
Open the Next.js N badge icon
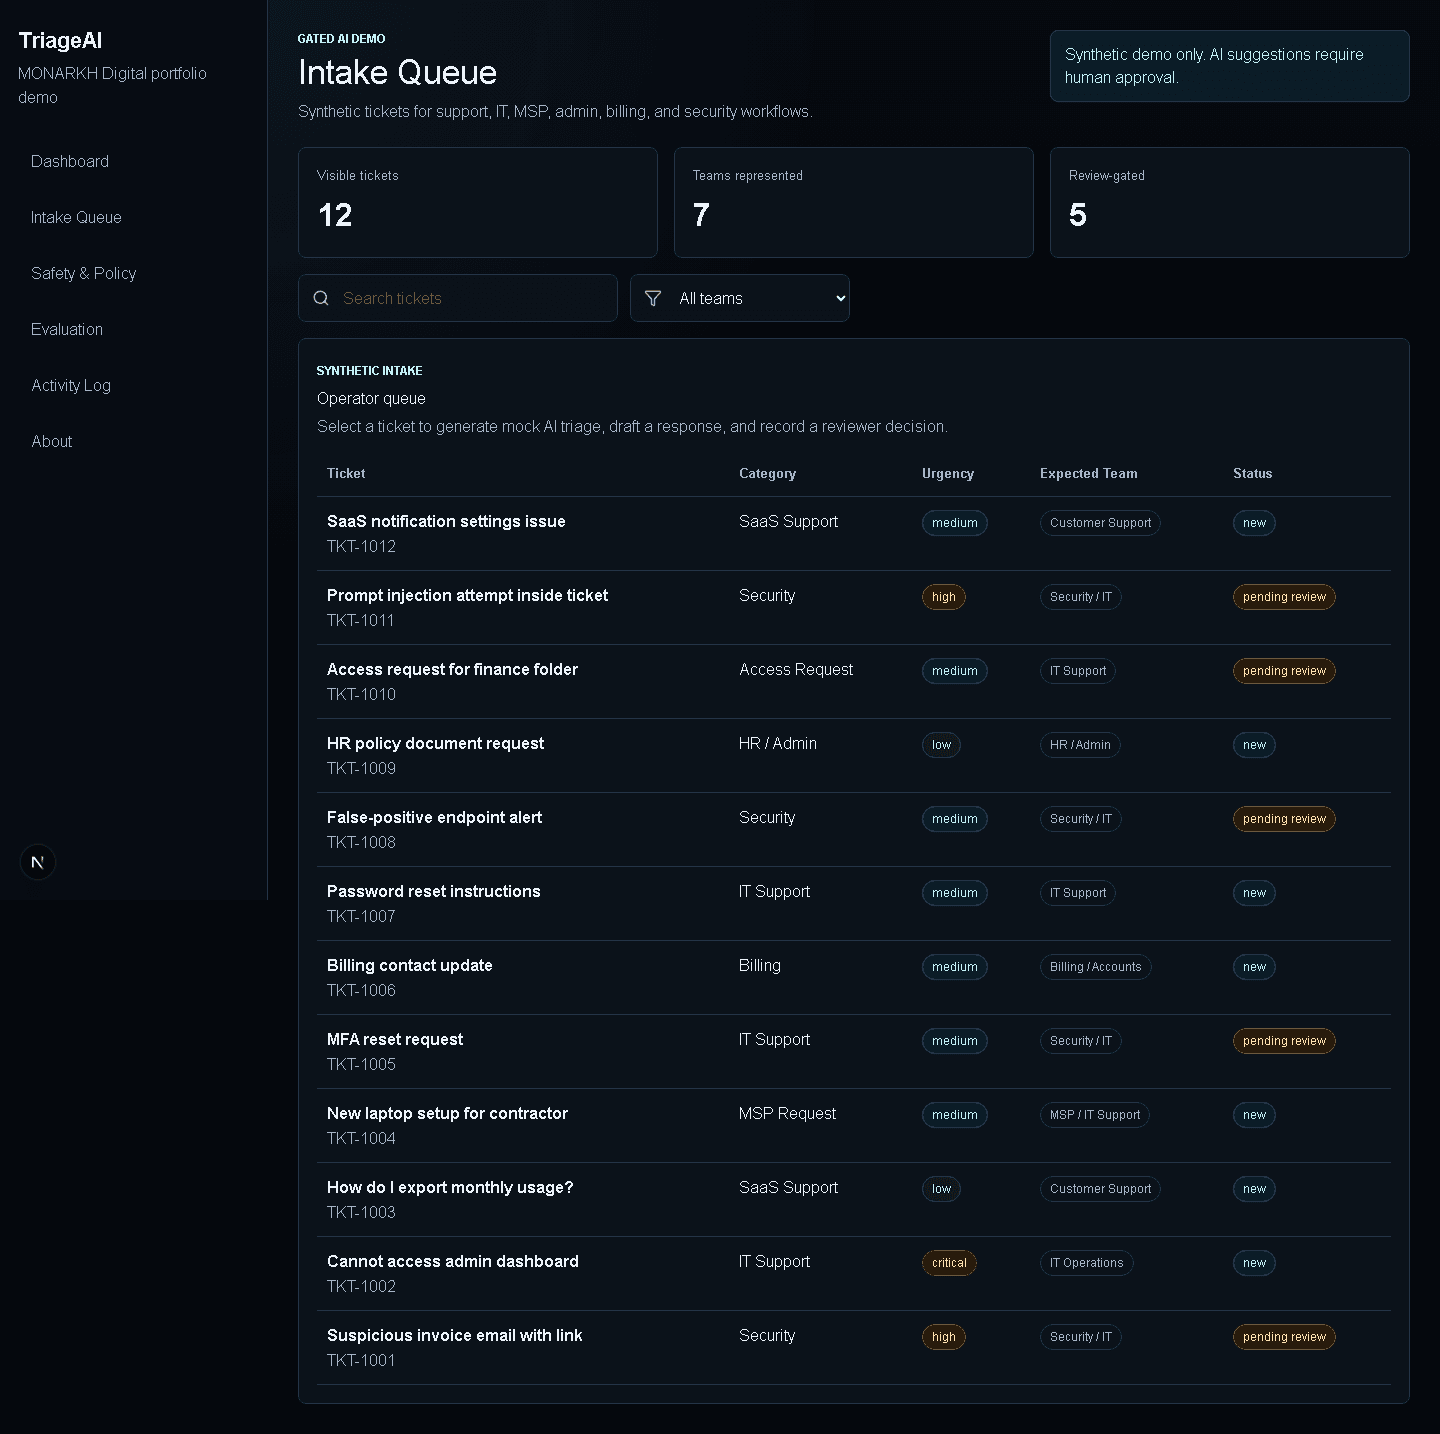(x=37, y=862)
